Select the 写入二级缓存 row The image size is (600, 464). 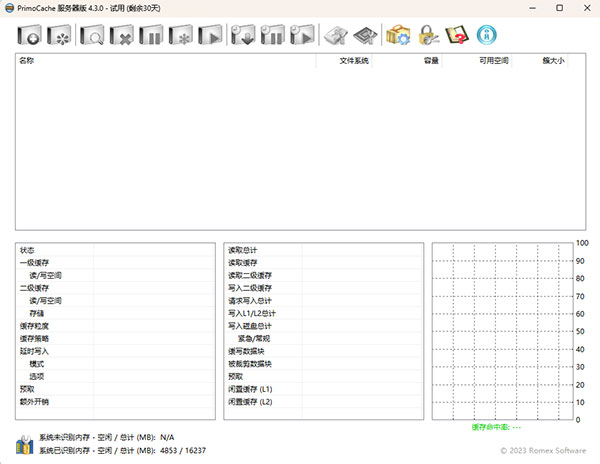(324, 288)
